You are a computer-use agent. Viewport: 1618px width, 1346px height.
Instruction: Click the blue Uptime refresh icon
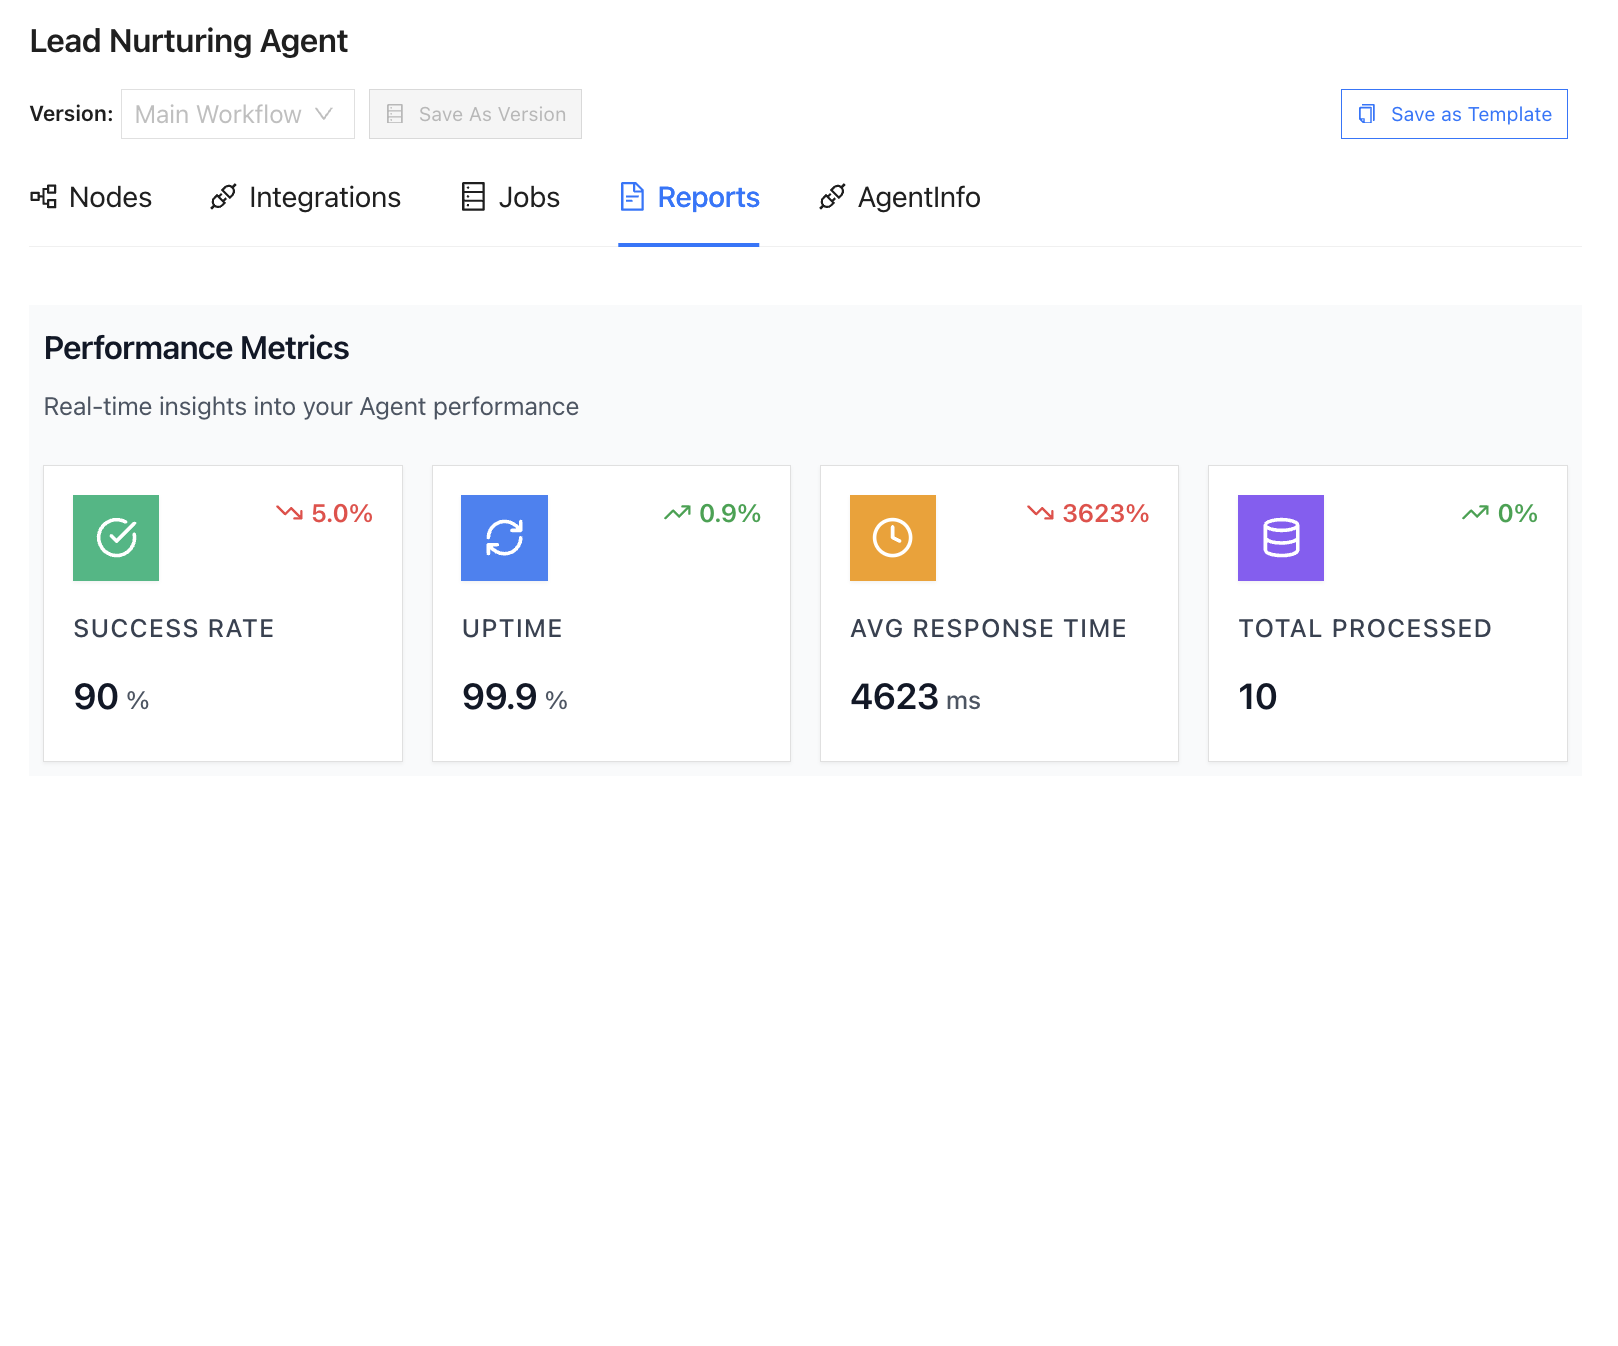click(504, 538)
